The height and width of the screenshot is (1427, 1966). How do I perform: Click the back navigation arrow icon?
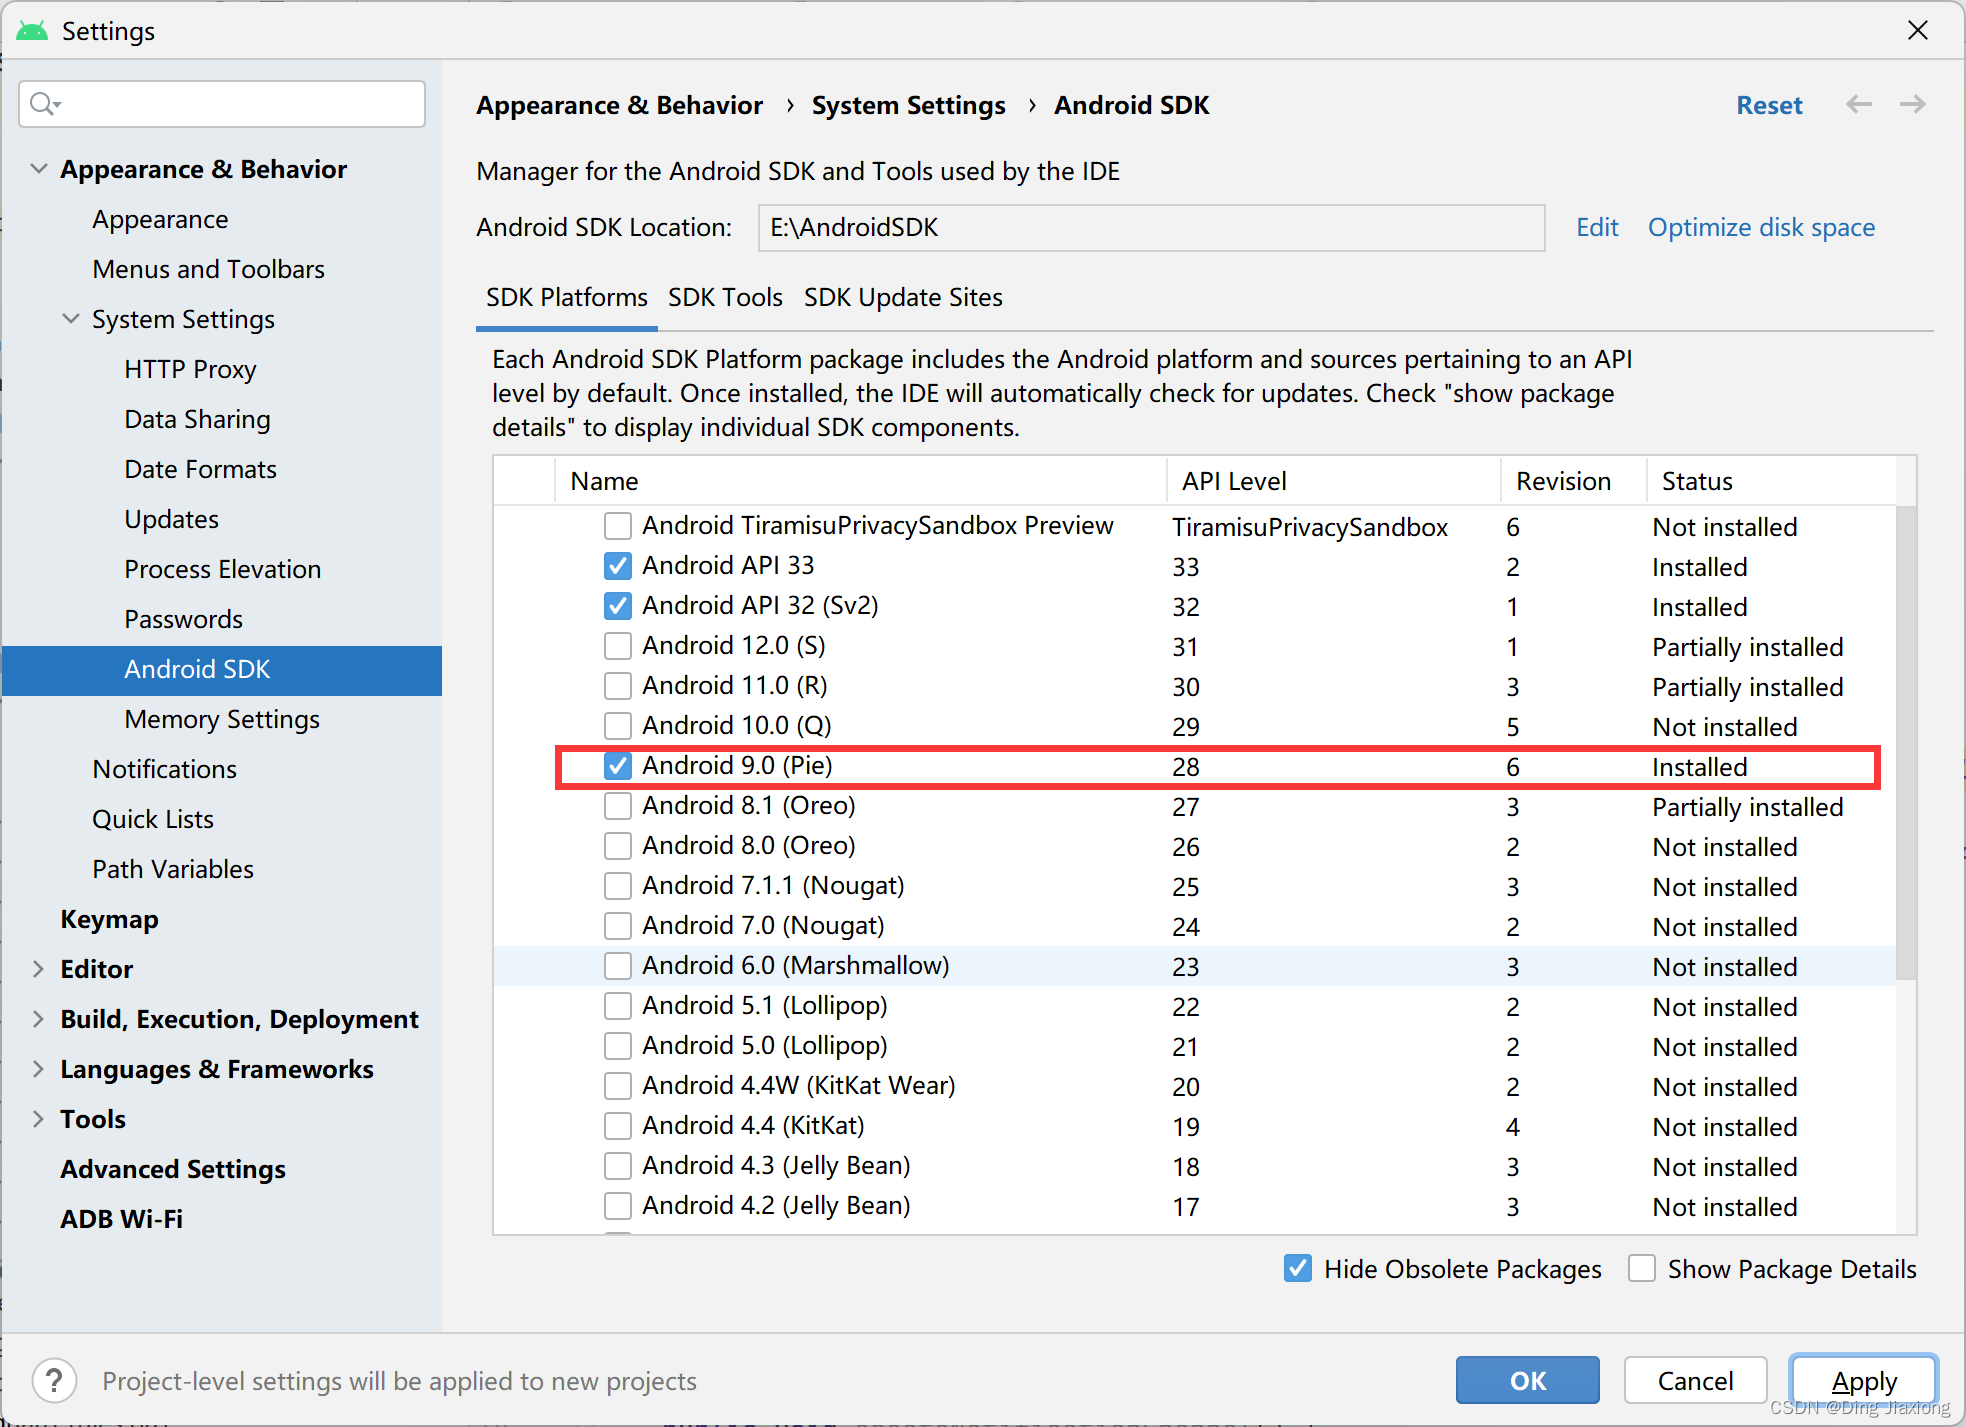[x=1859, y=105]
